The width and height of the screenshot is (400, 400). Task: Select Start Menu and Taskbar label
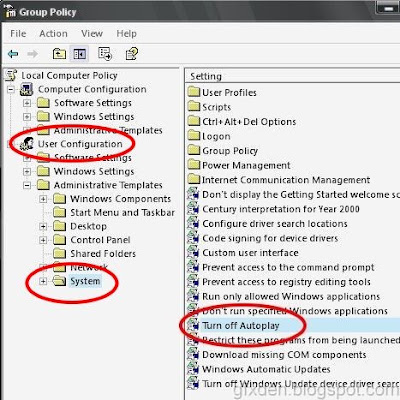tap(122, 213)
